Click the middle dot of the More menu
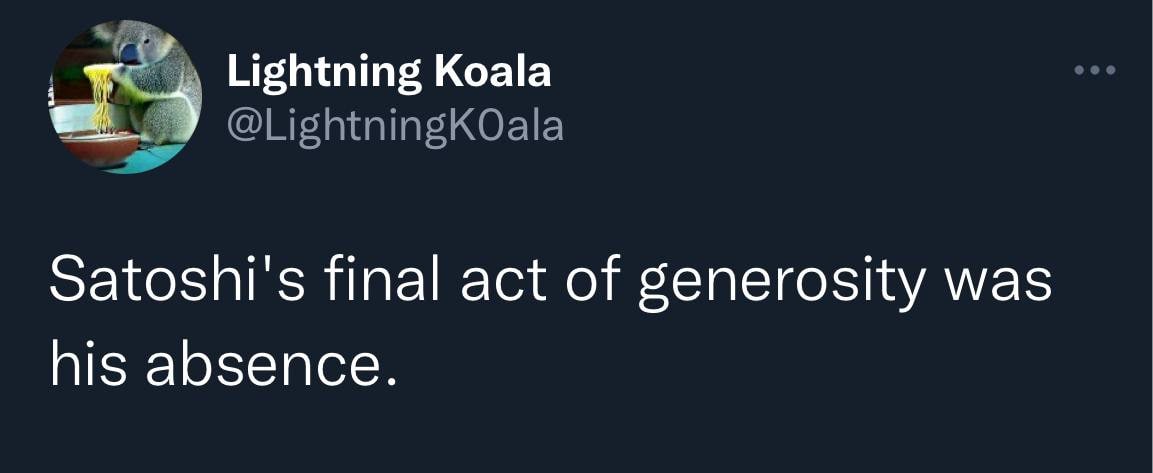The height and width of the screenshot is (473, 1153). pyautogui.click(x=1093, y=71)
